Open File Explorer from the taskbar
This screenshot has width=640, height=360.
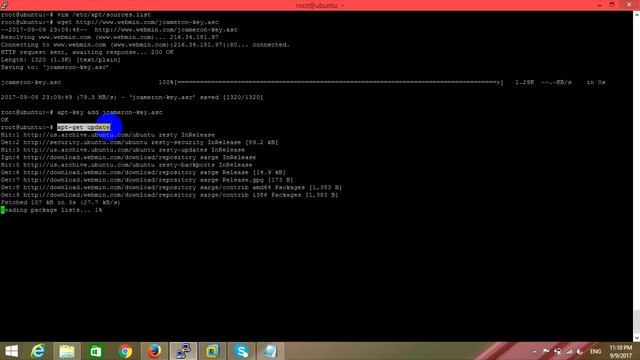pyautogui.click(x=67, y=351)
